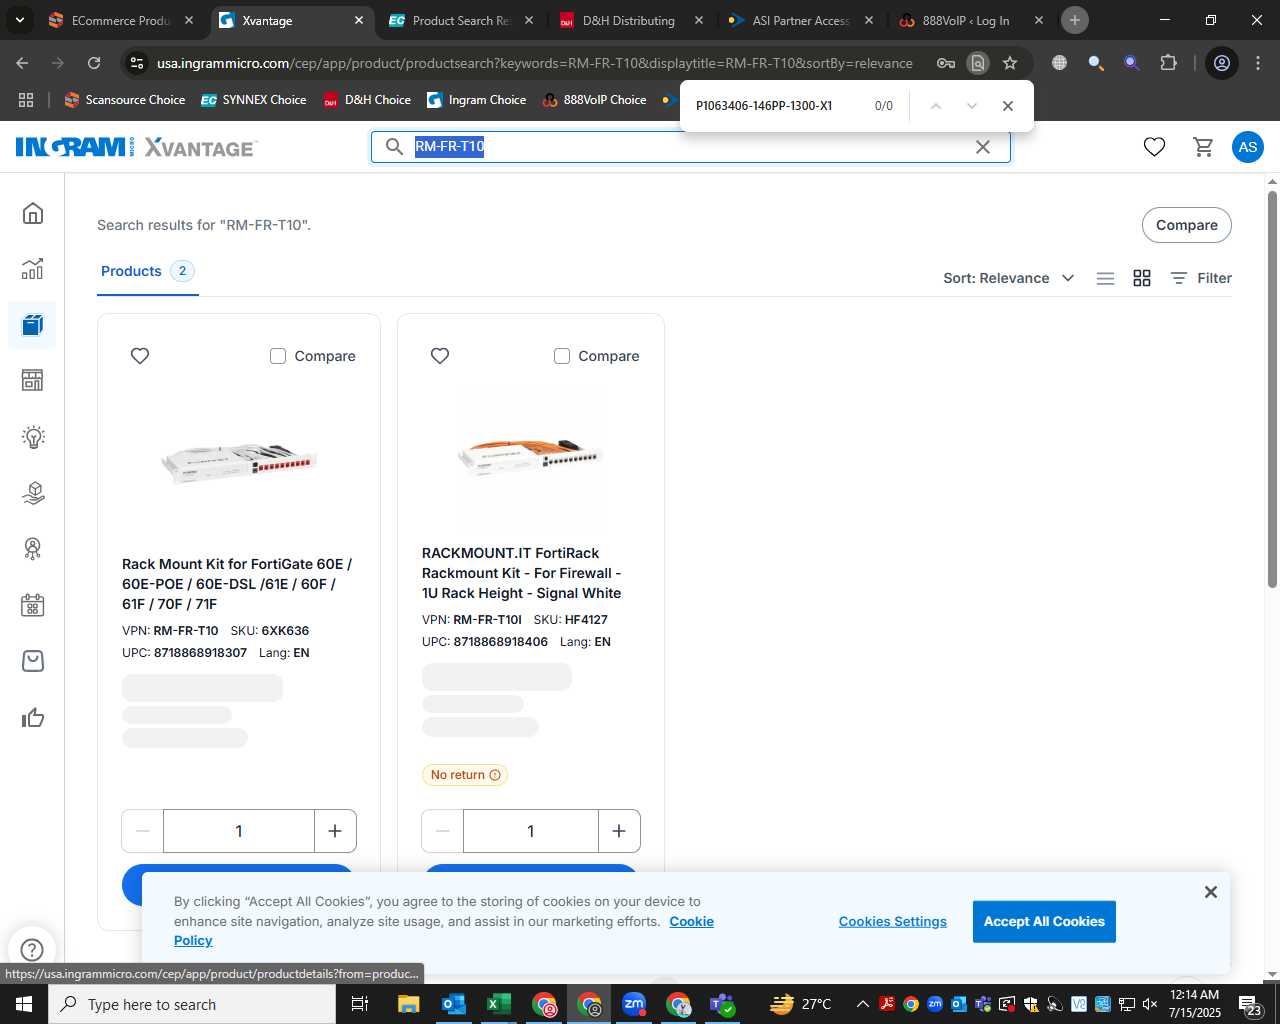The height and width of the screenshot is (1024, 1280).
Task: Switch to ECommerce Product browser tab
Action: coord(121,20)
